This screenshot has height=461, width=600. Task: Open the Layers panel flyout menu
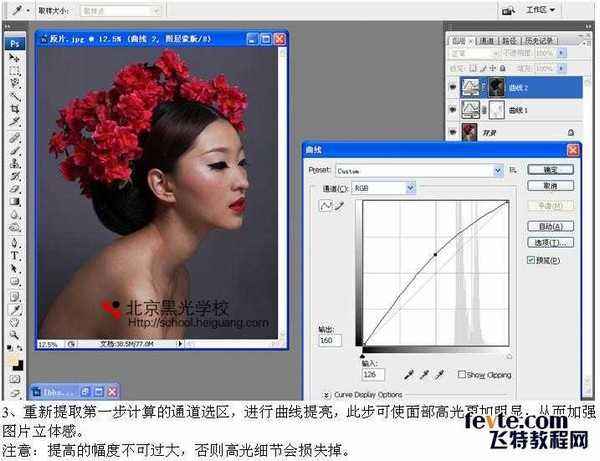click(589, 43)
